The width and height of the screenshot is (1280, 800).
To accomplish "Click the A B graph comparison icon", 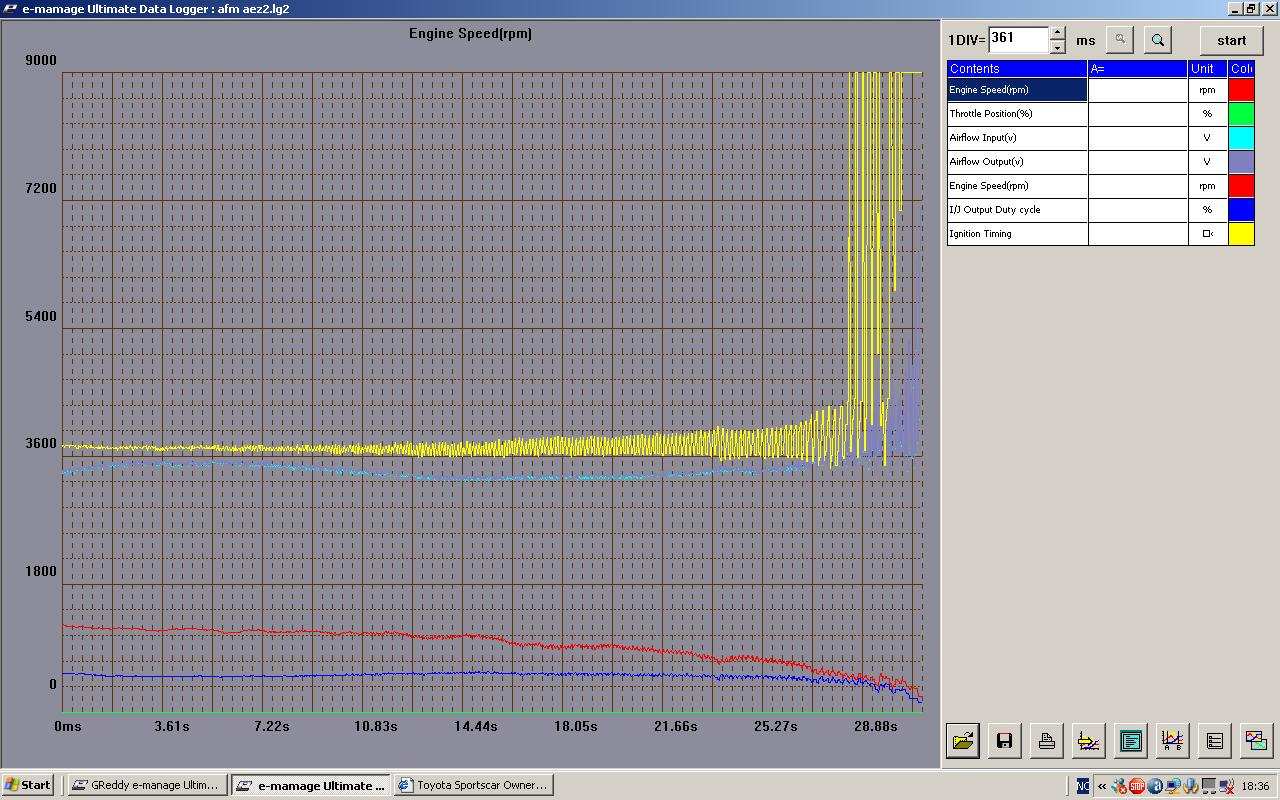I will (x=1171, y=740).
